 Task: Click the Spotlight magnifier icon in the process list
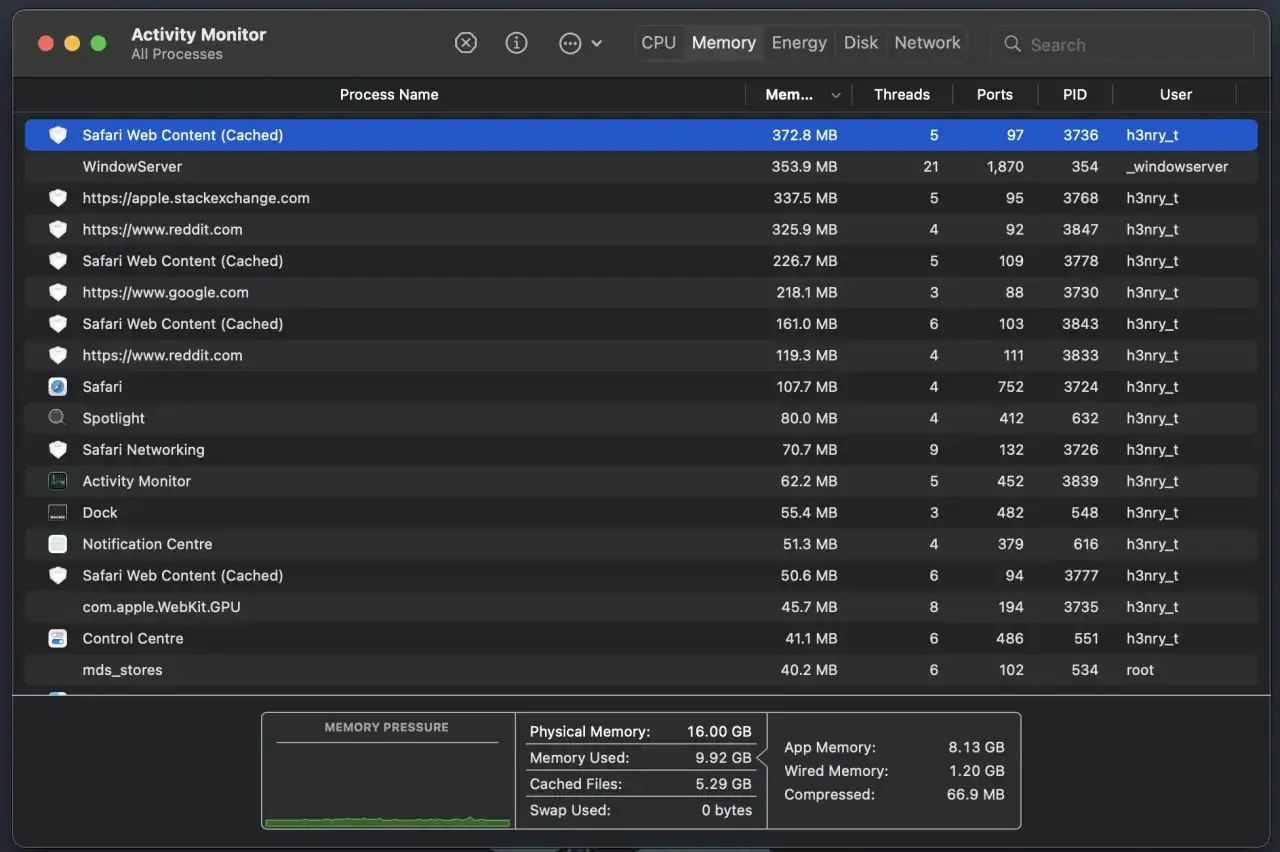(58, 418)
